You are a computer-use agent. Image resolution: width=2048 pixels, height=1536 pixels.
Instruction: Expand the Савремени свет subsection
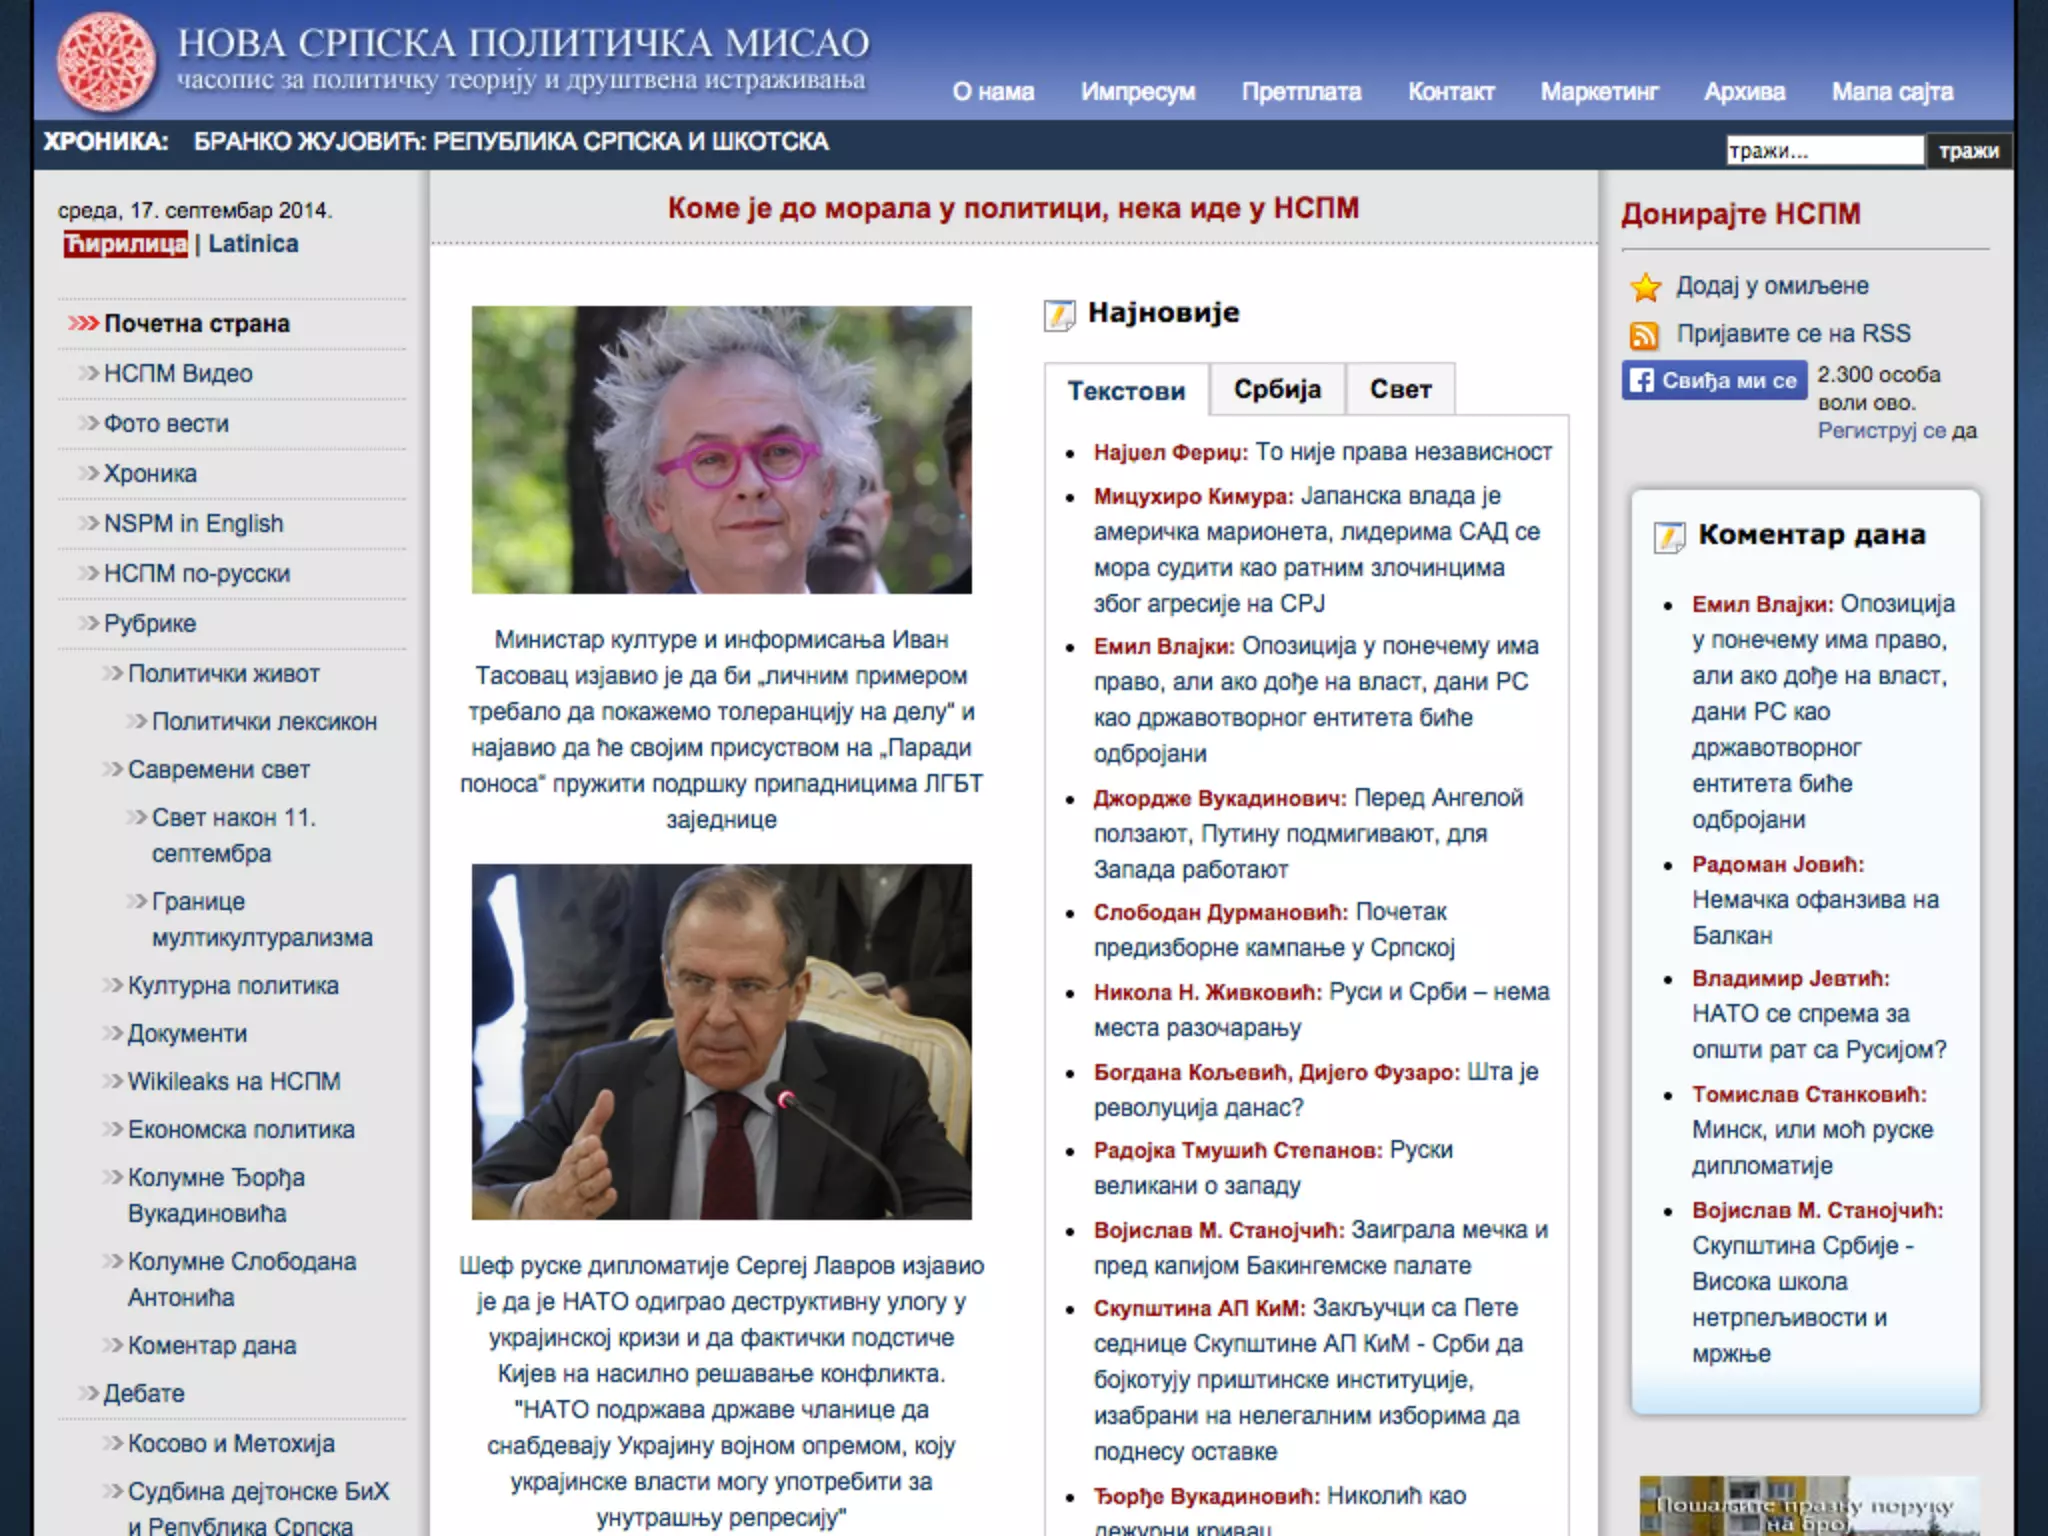pos(219,770)
